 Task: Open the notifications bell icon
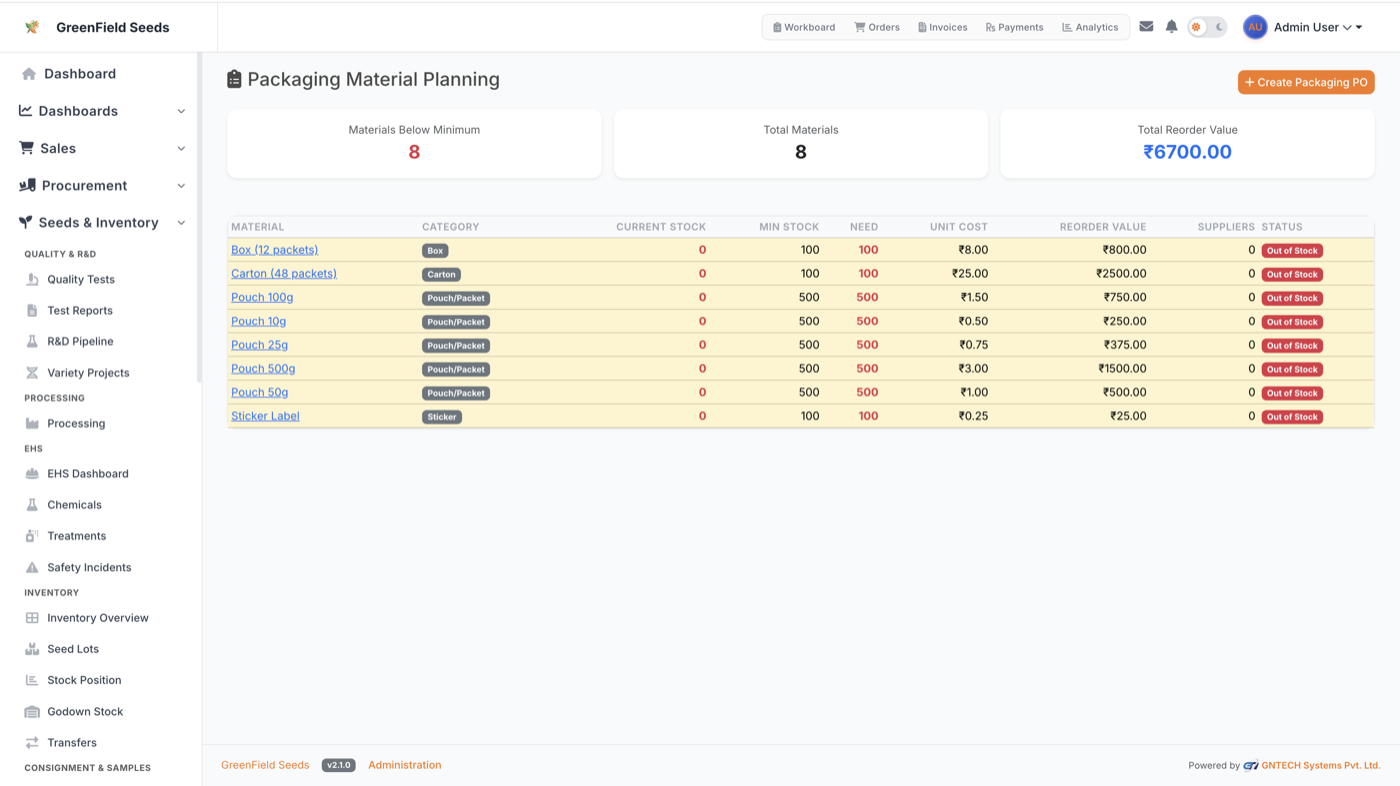click(1171, 27)
